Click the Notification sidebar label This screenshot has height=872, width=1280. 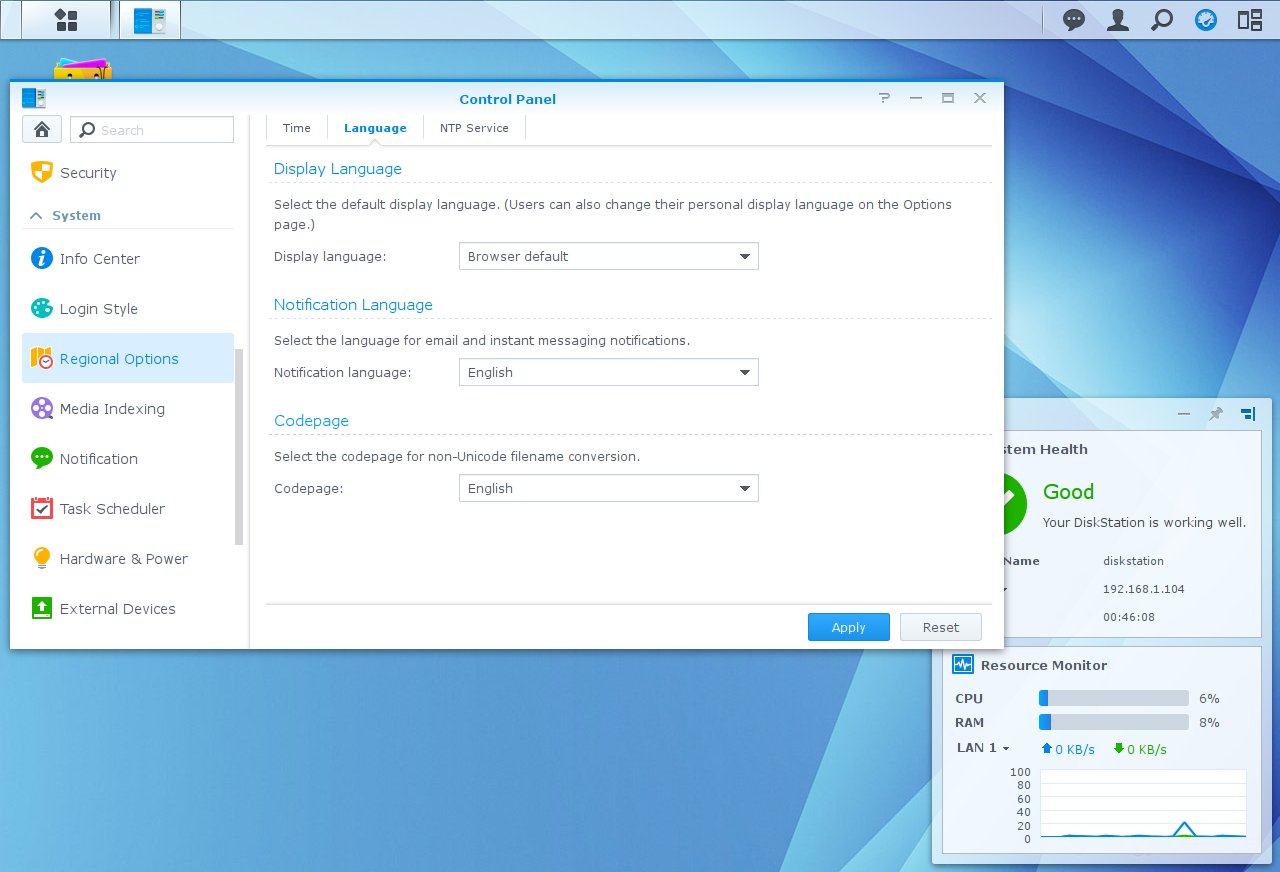(x=99, y=458)
